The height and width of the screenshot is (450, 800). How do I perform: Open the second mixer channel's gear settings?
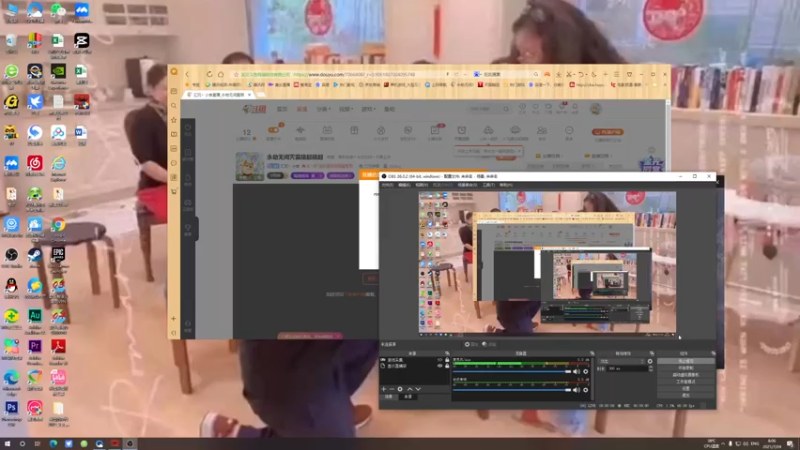tap(586, 390)
